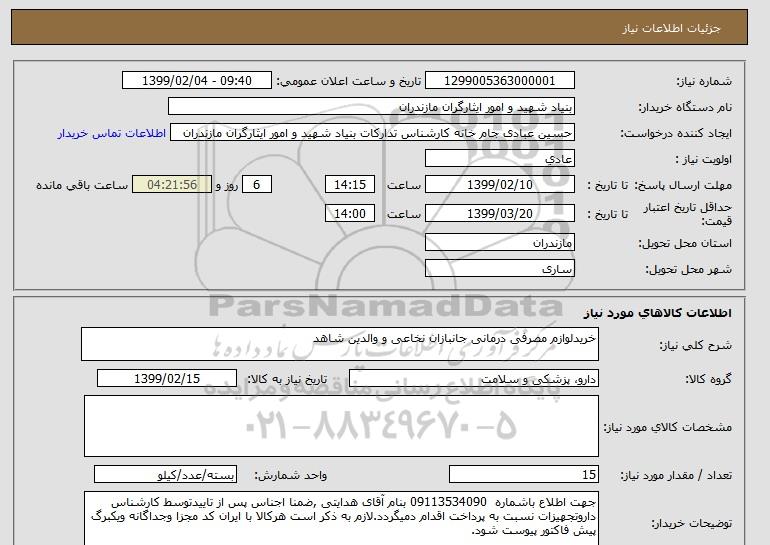770x545 pixels.
Task: Select the priority field عادی
Action: point(499,159)
